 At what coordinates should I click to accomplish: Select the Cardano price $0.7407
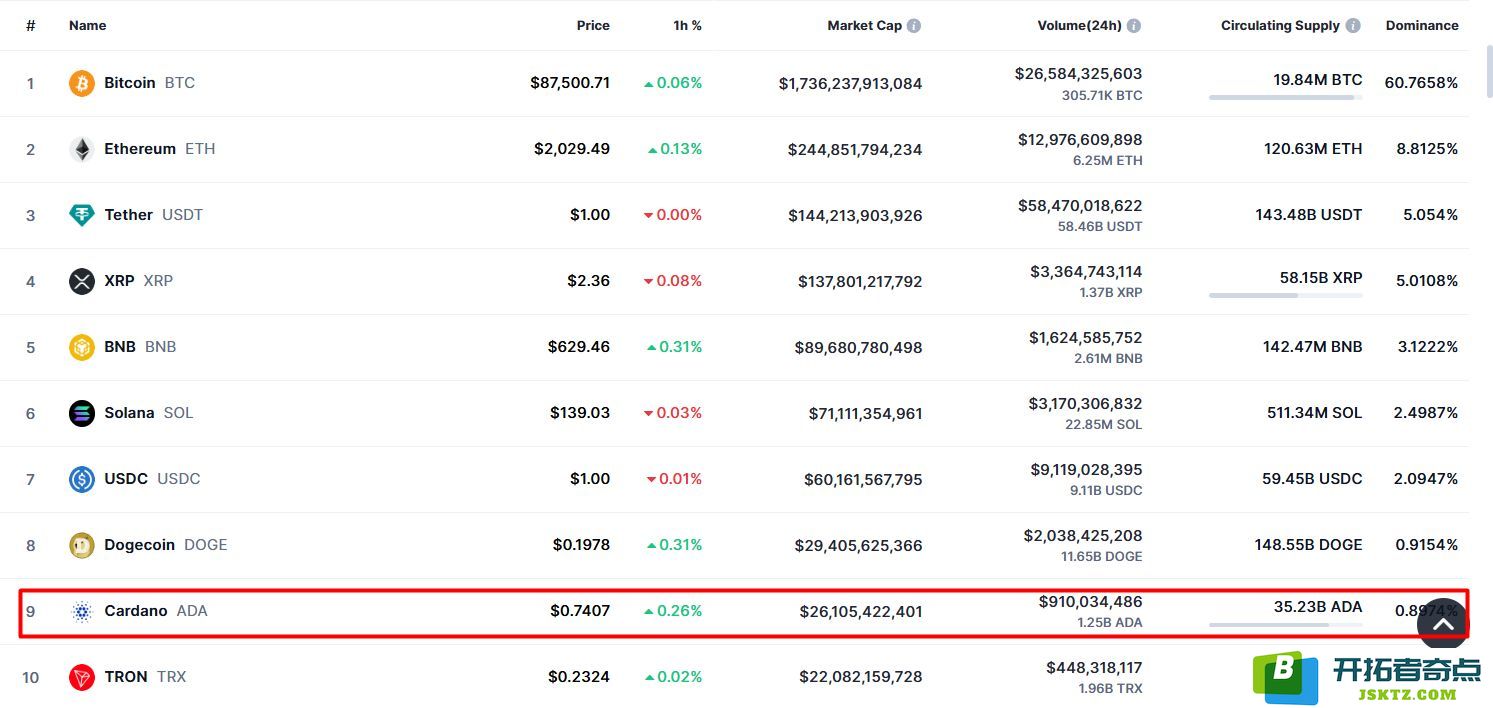[580, 611]
